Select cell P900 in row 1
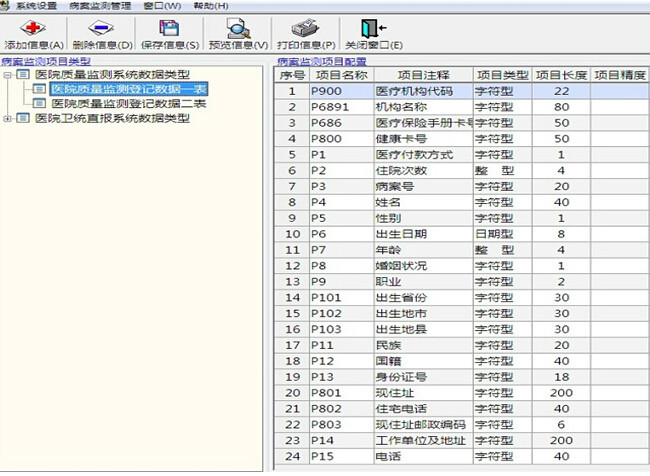The width and height of the screenshot is (650, 476). pos(342,91)
